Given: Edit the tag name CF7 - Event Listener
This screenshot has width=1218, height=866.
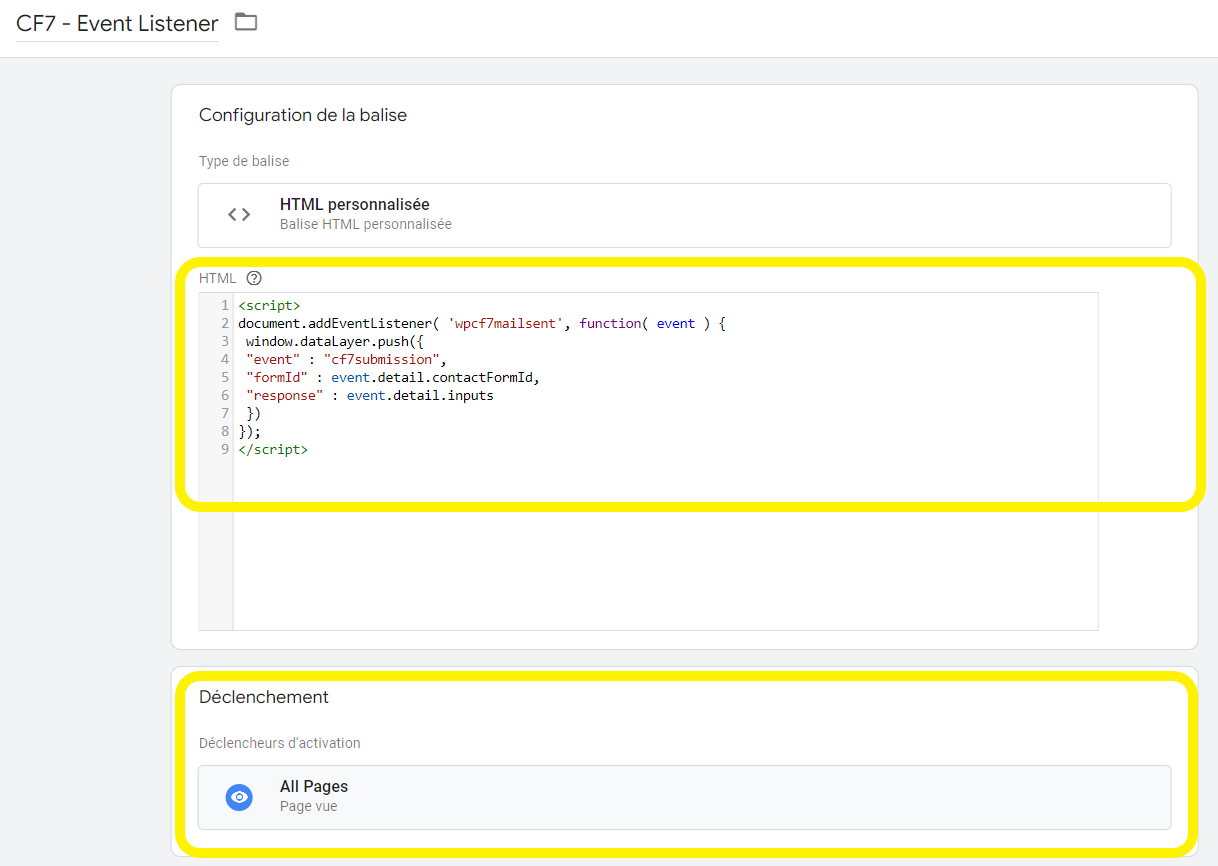Looking at the screenshot, I should point(117,24).
